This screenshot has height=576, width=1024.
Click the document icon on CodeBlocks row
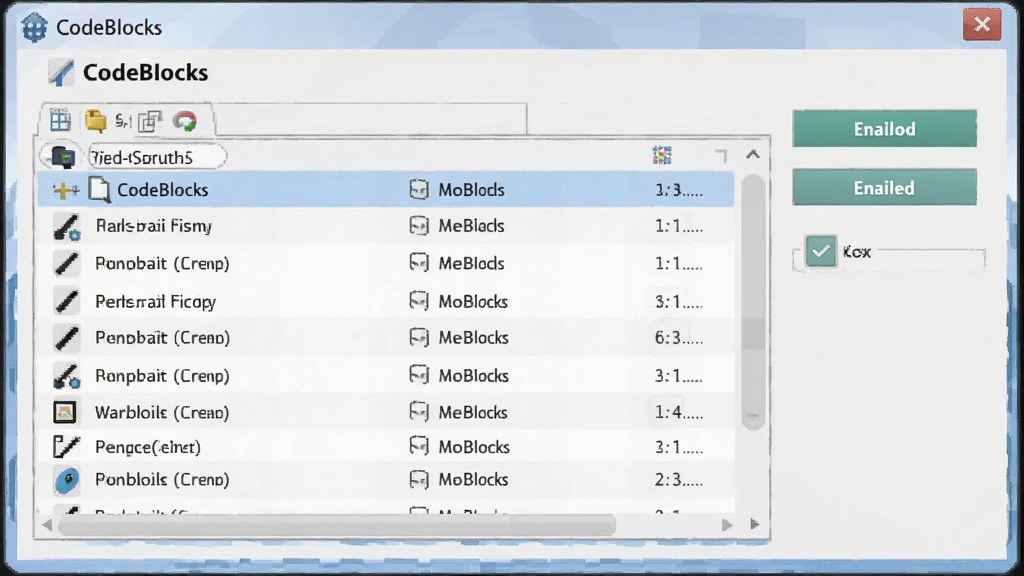click(99, 189)
